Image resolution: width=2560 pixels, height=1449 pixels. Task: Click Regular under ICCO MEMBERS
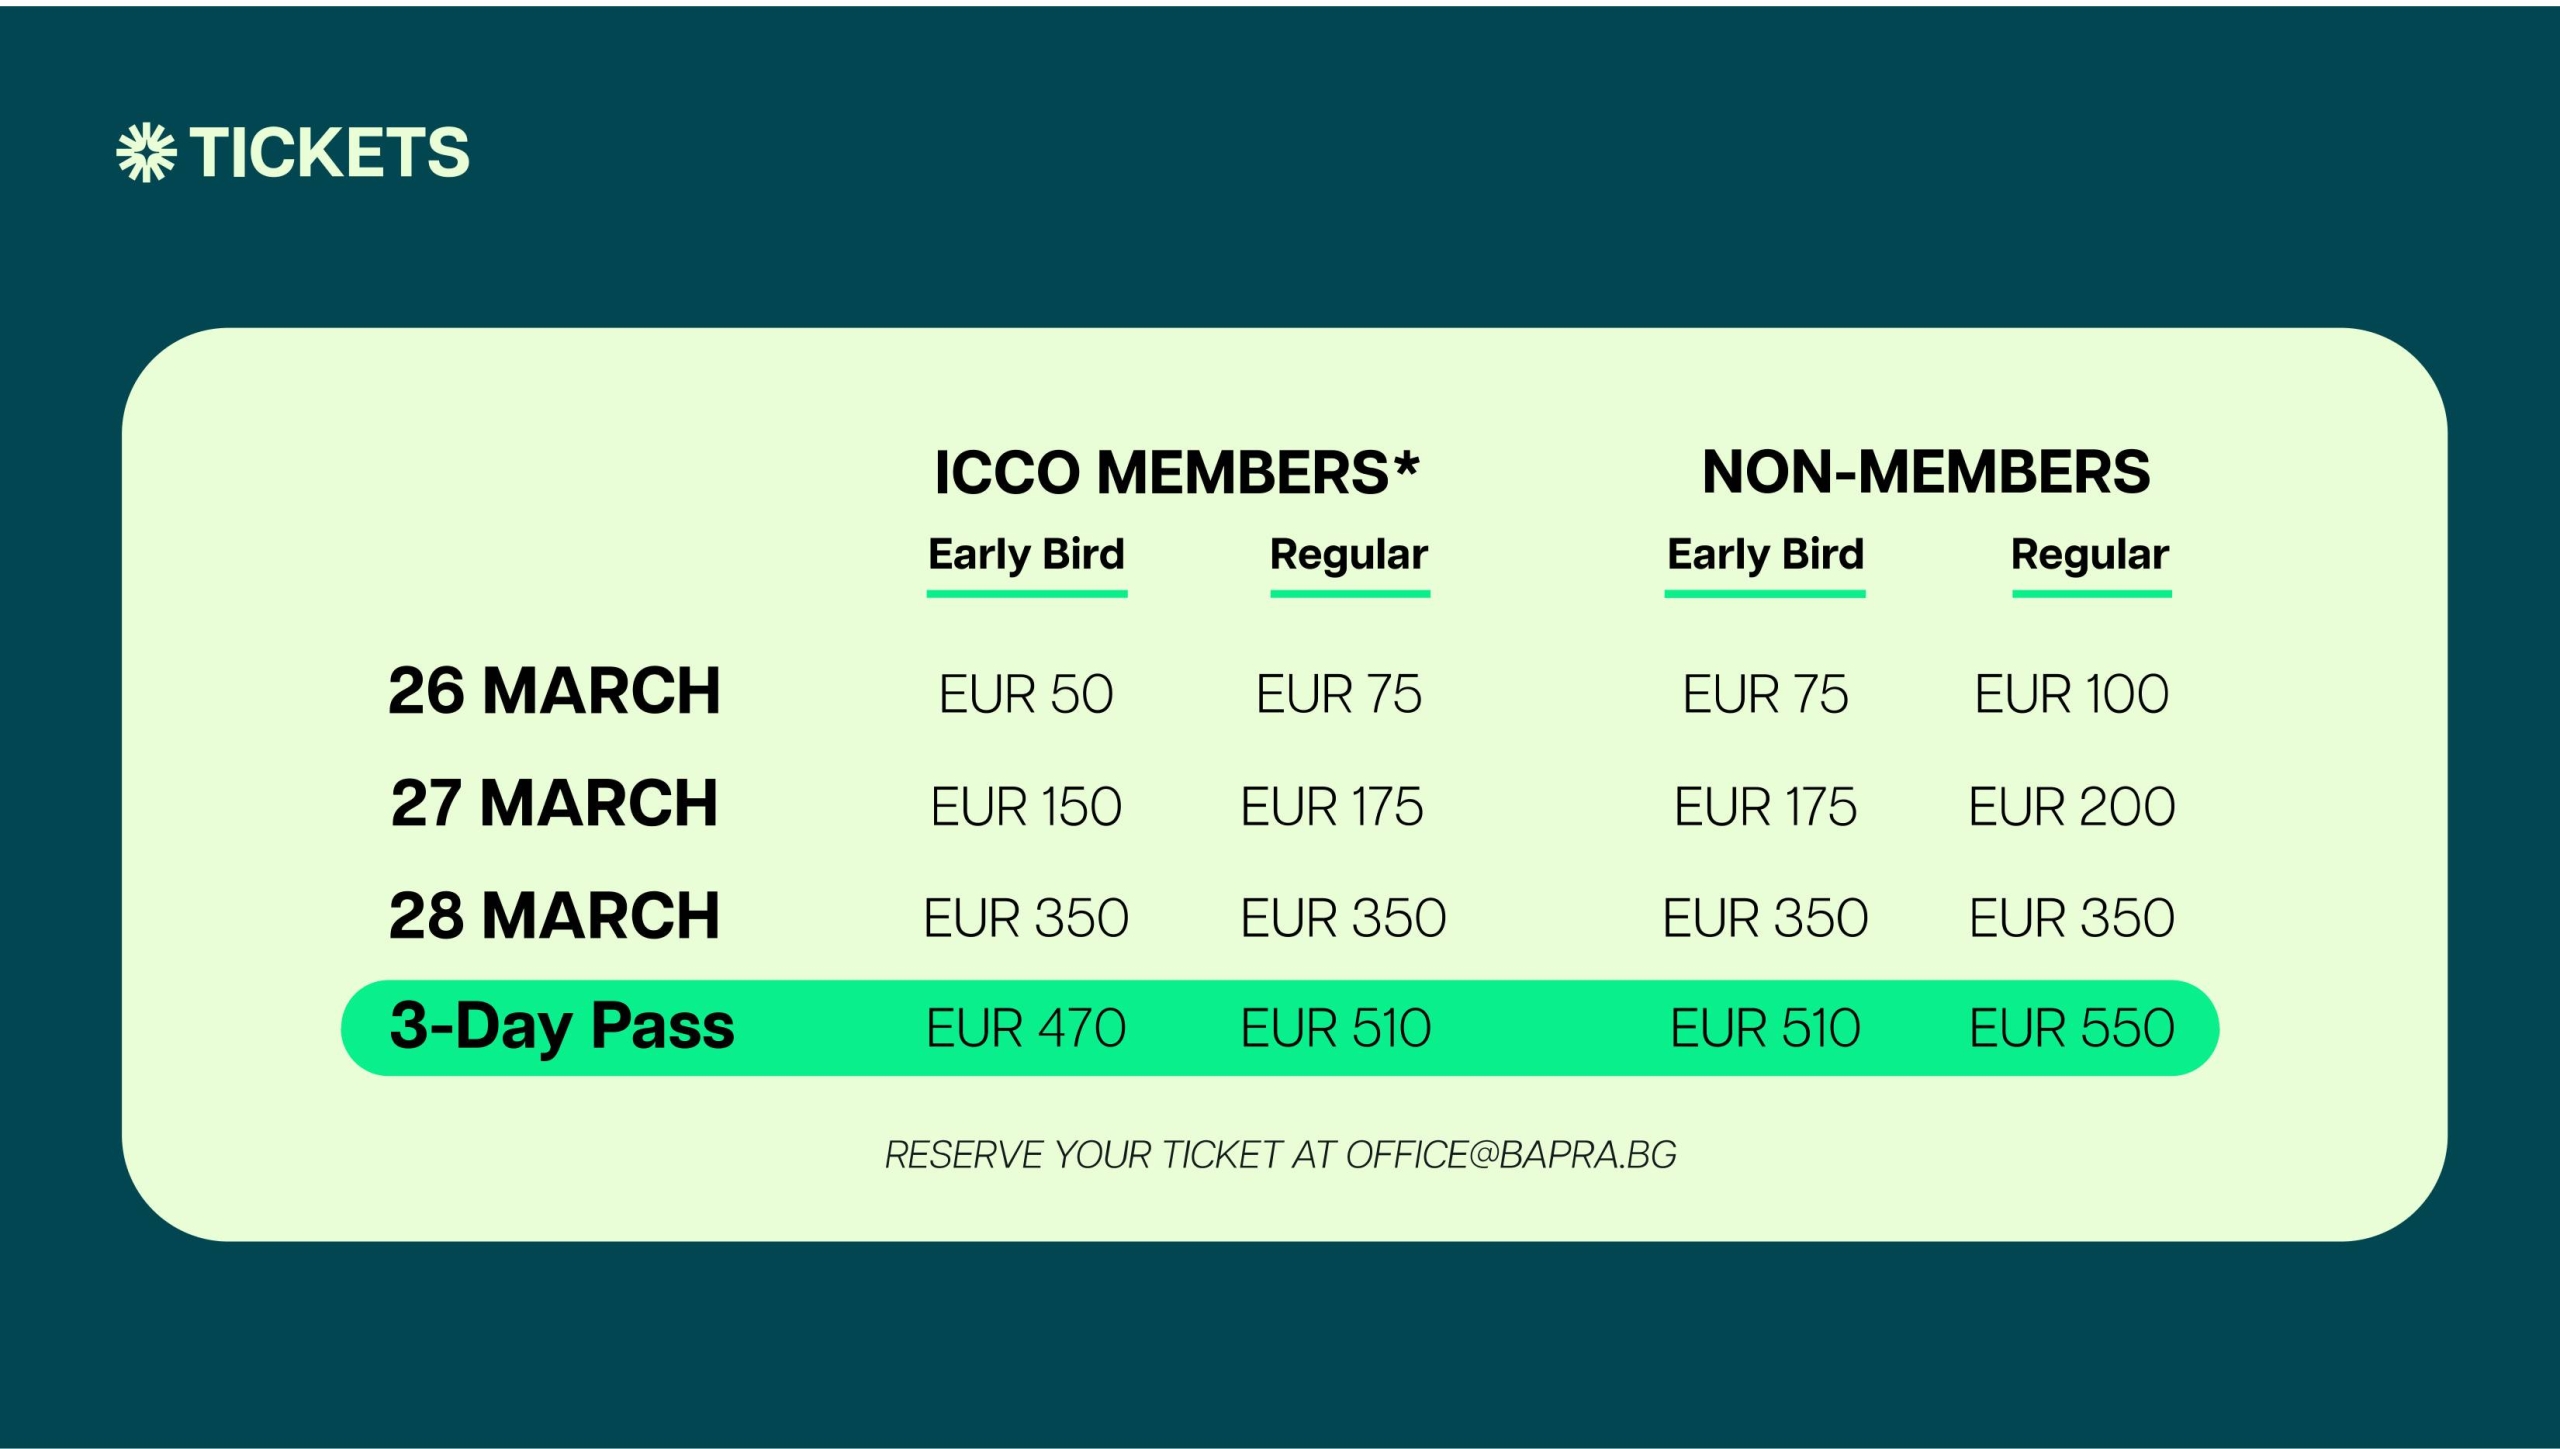pos(1349,555)
